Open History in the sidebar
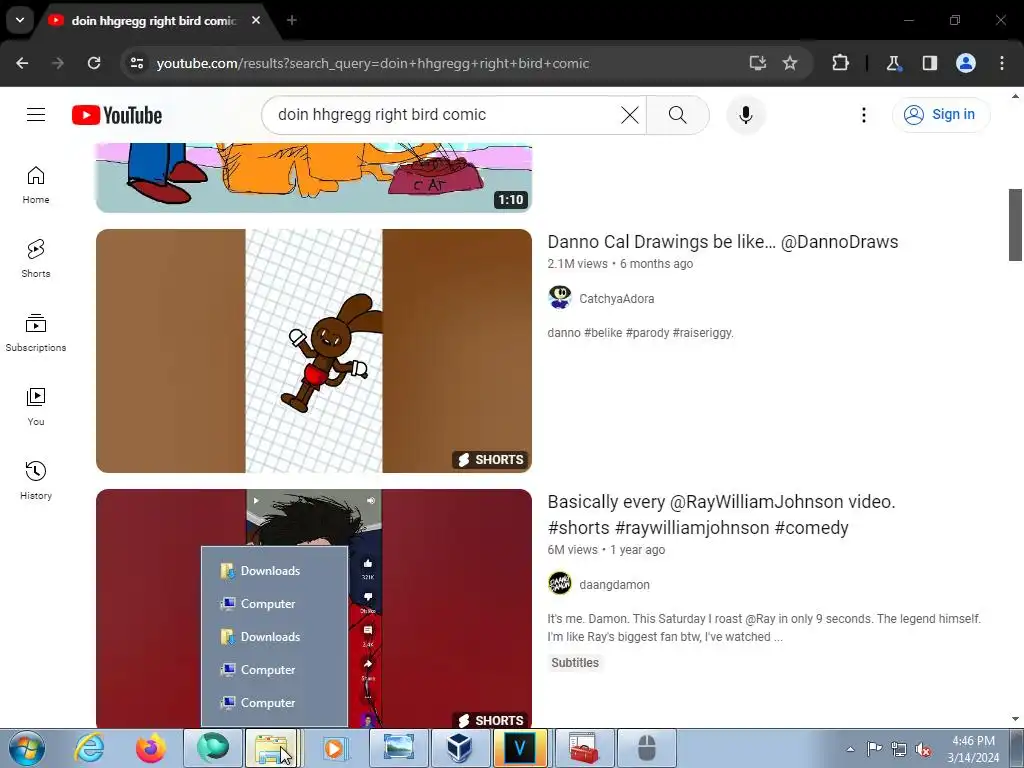The width and height of the screenshot is (1024, 768). click(x=36, y=480)
